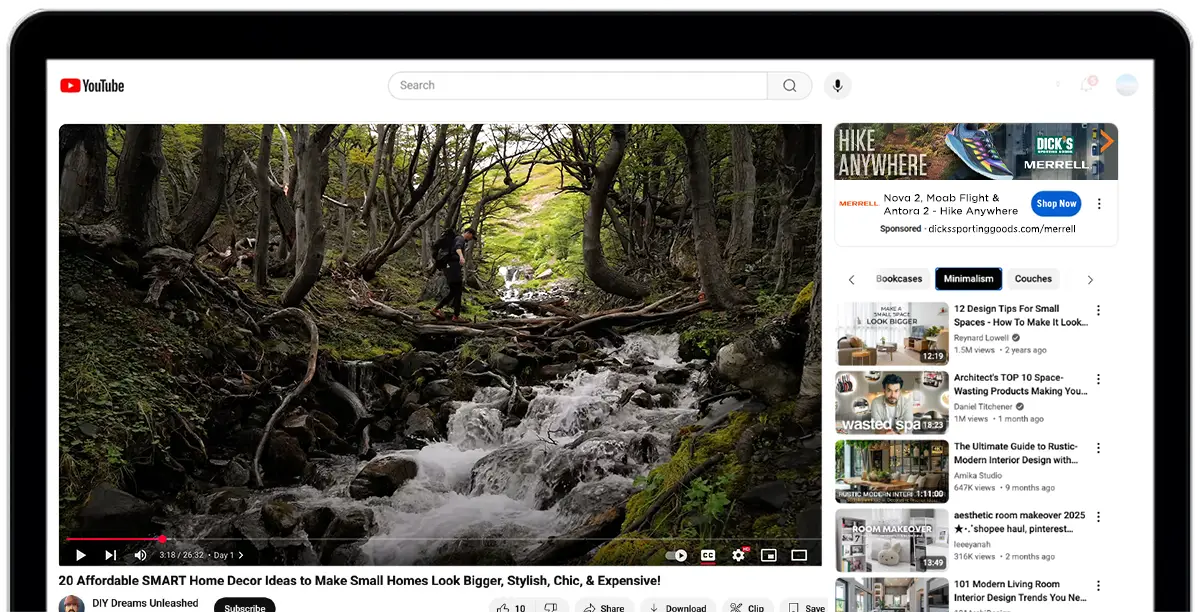Open the video settings gear
This screenshot has width=1200, height=612.
pos(739,555)
